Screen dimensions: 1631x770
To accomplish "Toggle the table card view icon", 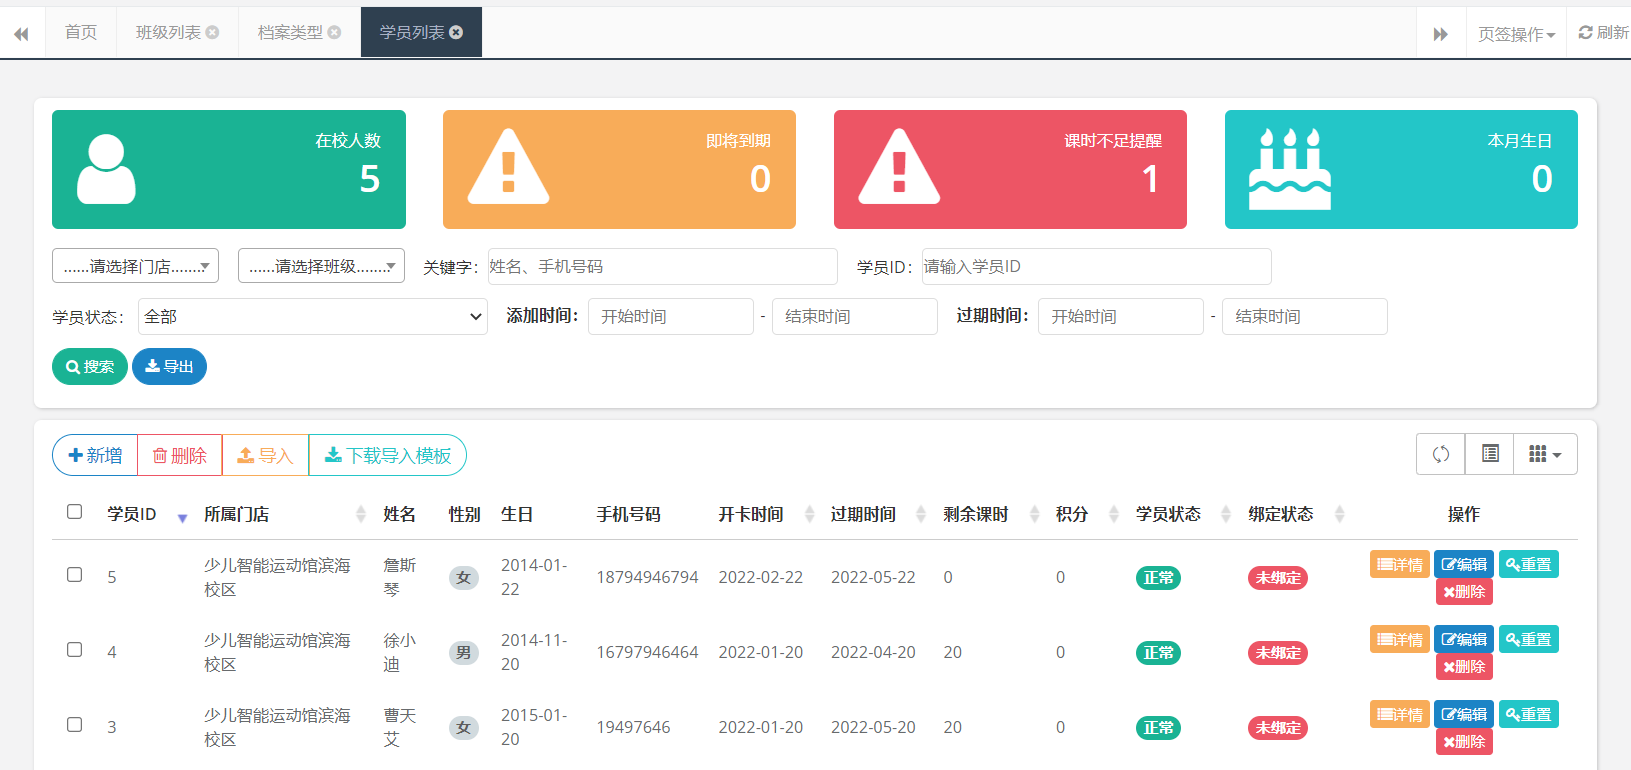I will pyautogui.click(x=1489, y=454).
